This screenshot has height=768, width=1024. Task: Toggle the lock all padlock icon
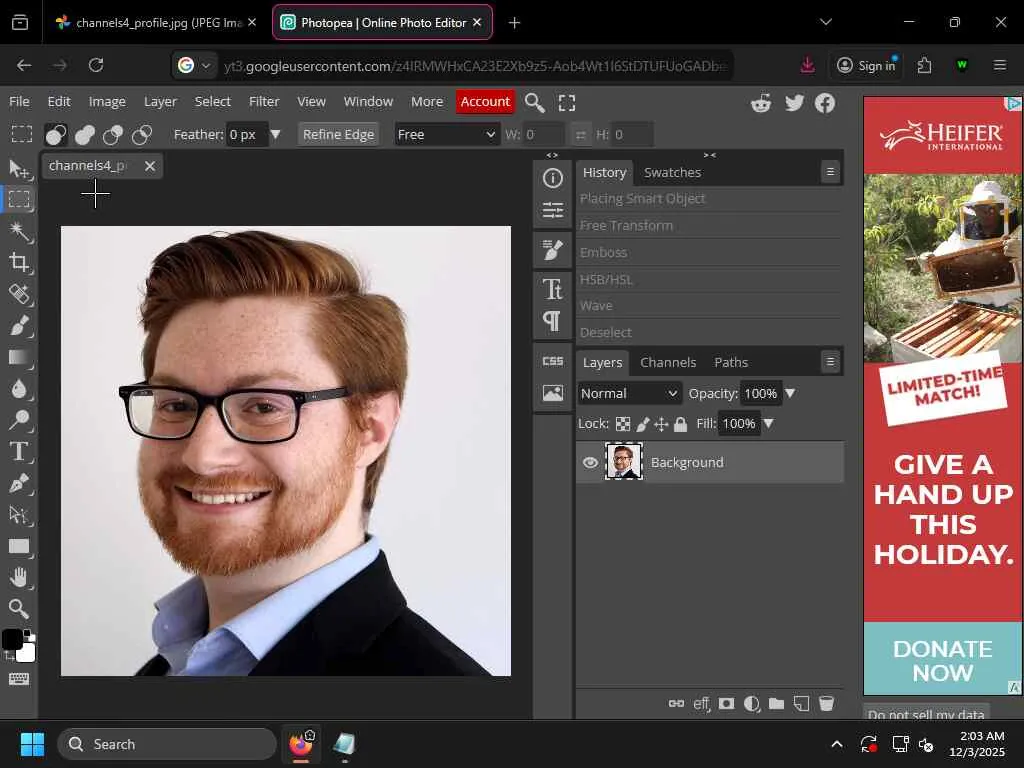680,424
